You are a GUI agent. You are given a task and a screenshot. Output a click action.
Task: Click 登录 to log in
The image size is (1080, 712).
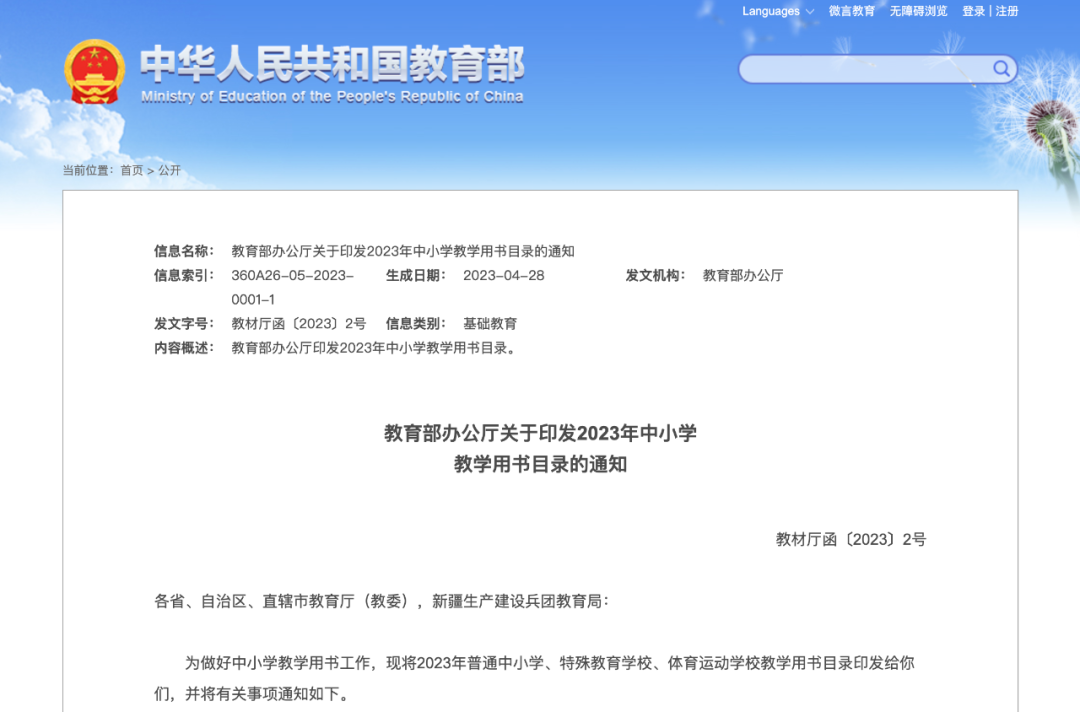[973, 11]
